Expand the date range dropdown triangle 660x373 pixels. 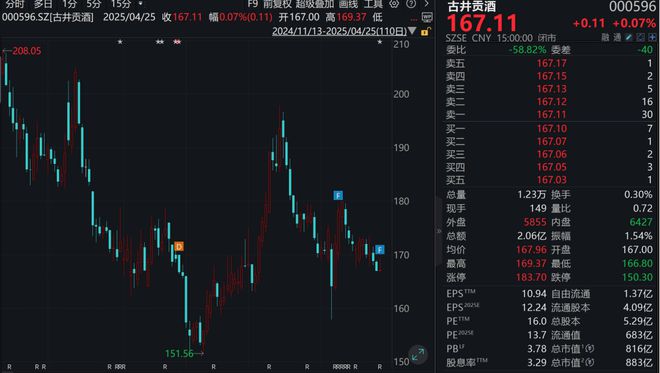coord(412,31)
